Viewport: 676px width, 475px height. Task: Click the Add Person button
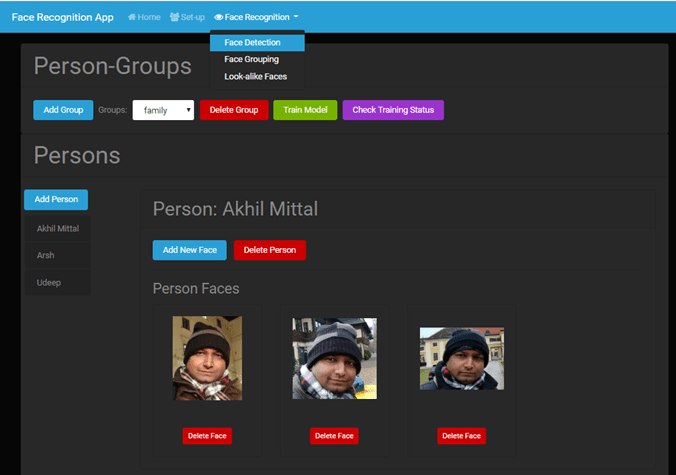click(x=56, y=199)
